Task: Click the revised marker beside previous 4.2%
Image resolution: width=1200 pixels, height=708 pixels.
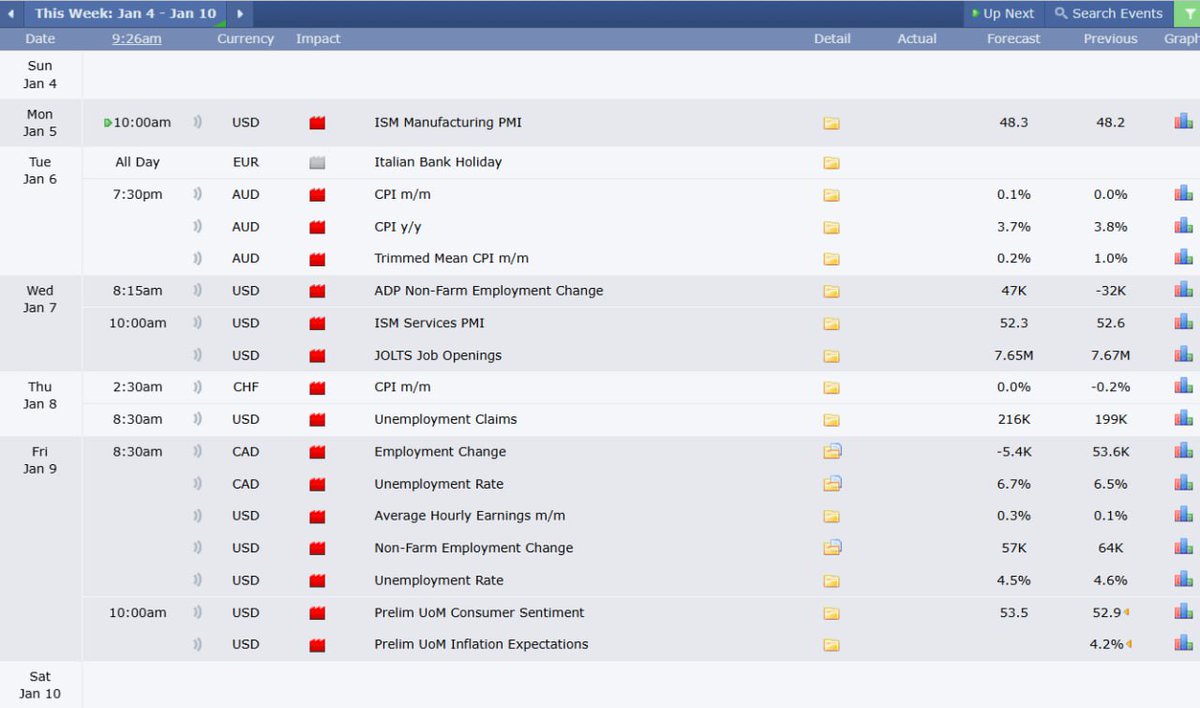Action: (x=1129, y=644)
